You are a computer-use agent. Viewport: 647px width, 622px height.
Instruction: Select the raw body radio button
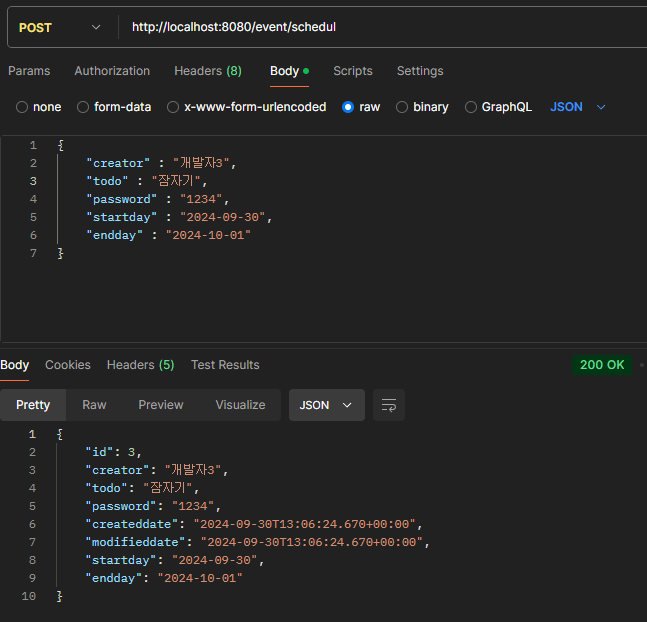coord(348,107)
